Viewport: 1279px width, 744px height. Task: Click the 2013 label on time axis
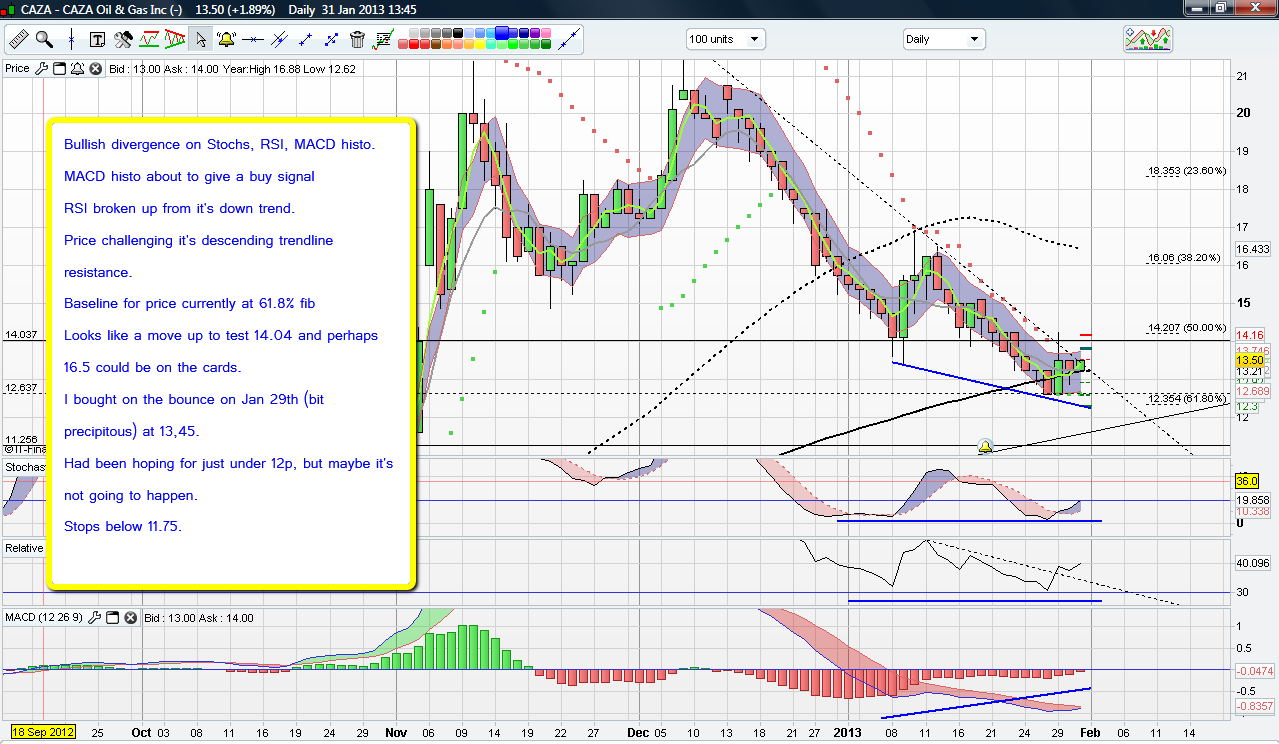click(x=847, y=732)
